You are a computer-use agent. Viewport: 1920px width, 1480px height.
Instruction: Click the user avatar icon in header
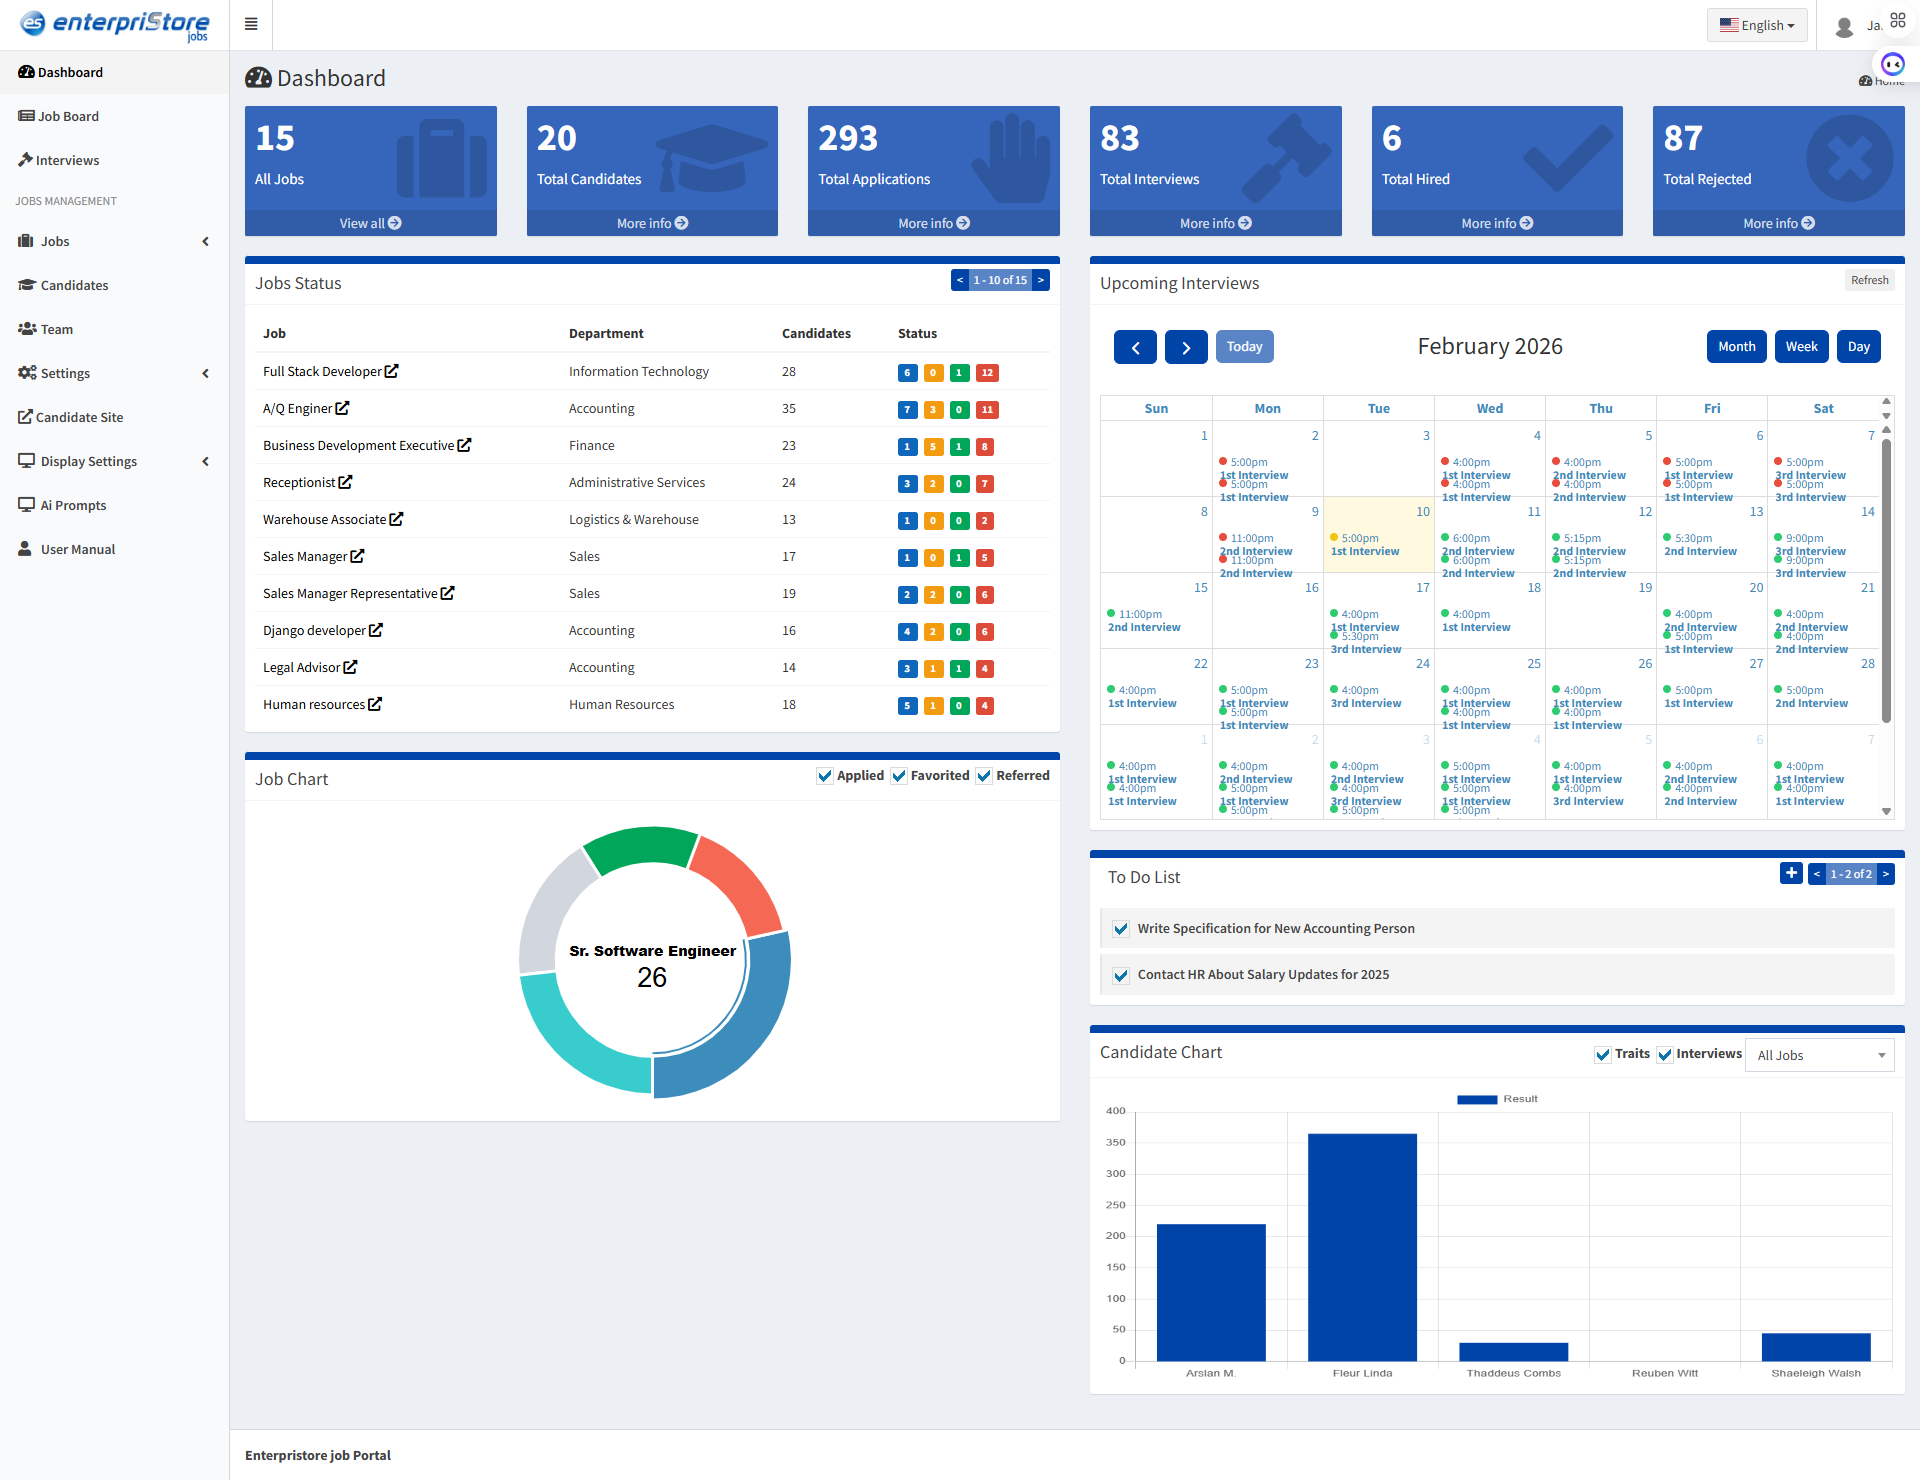[1845, 26]
